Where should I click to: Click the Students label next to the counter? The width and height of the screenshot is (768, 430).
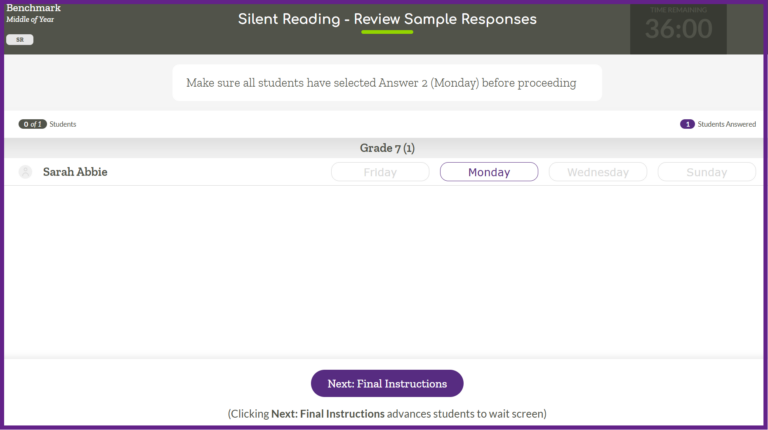(x=63, y=124)
